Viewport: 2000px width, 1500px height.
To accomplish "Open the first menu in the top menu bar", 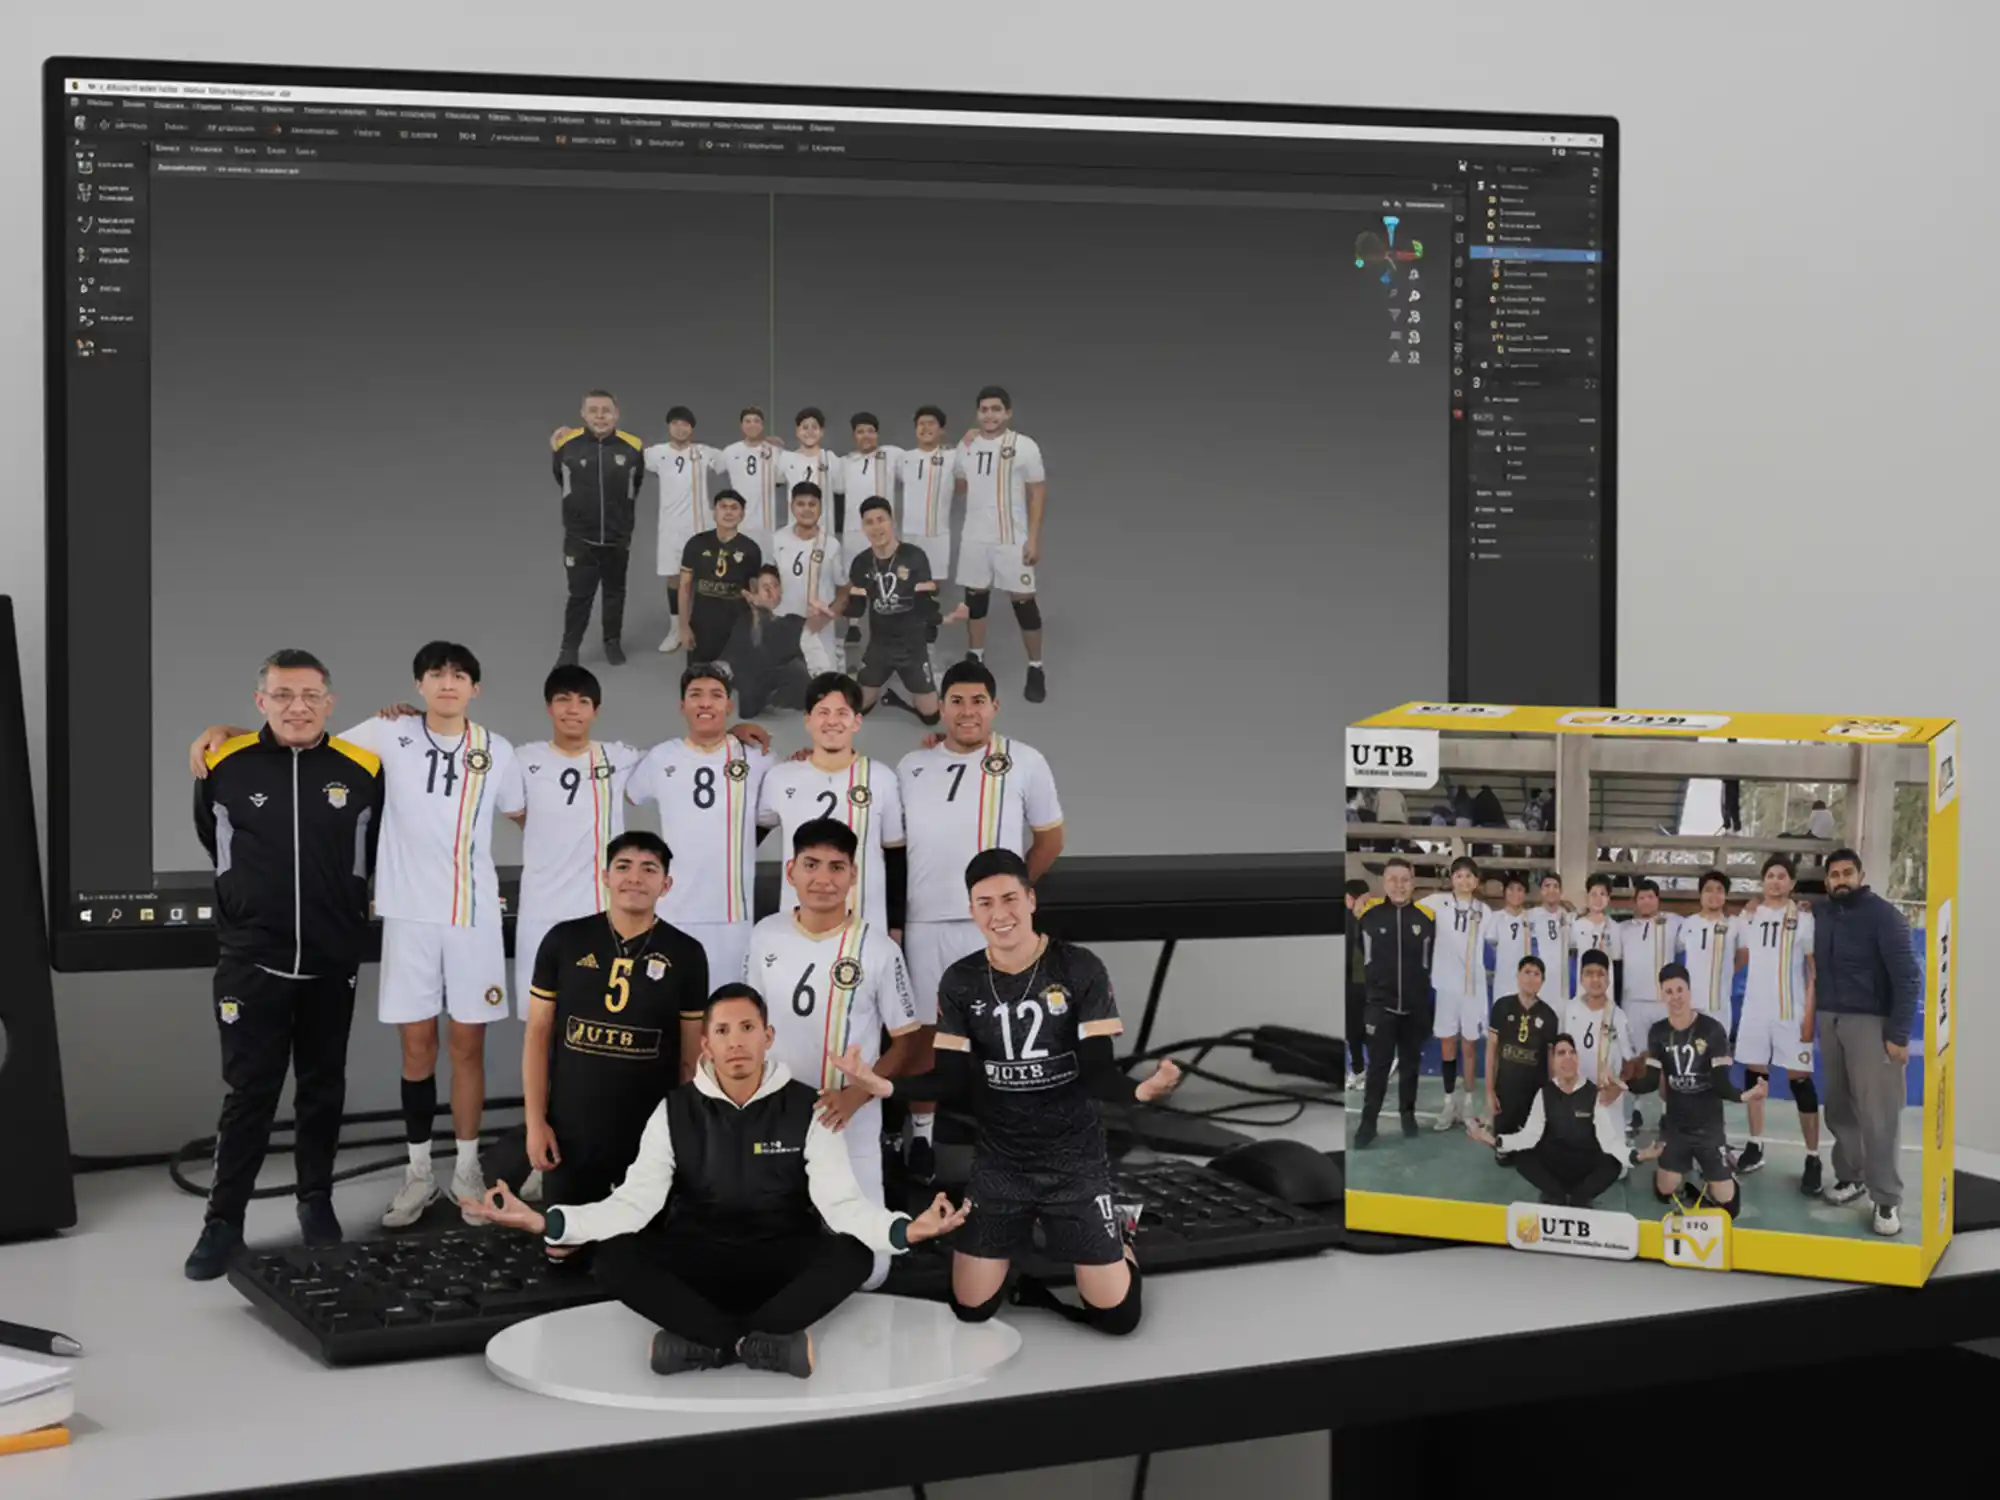I will point(99,103).
